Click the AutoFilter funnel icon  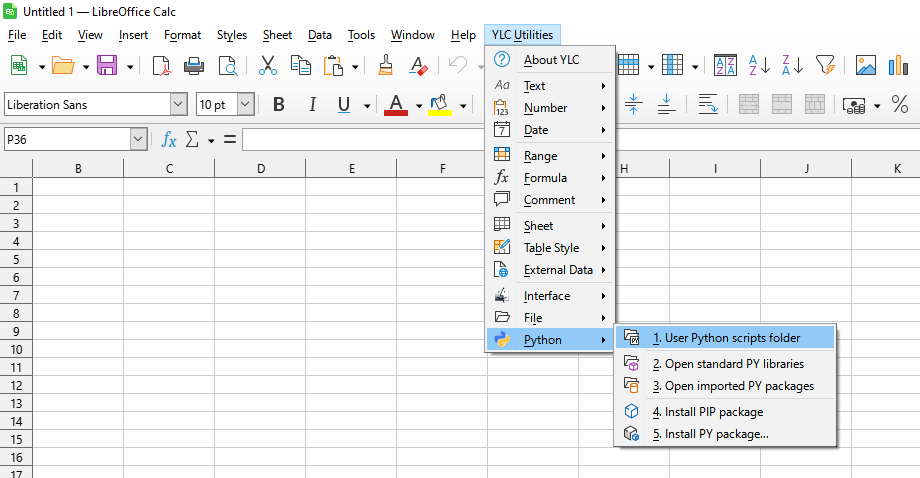coord(824,66)
